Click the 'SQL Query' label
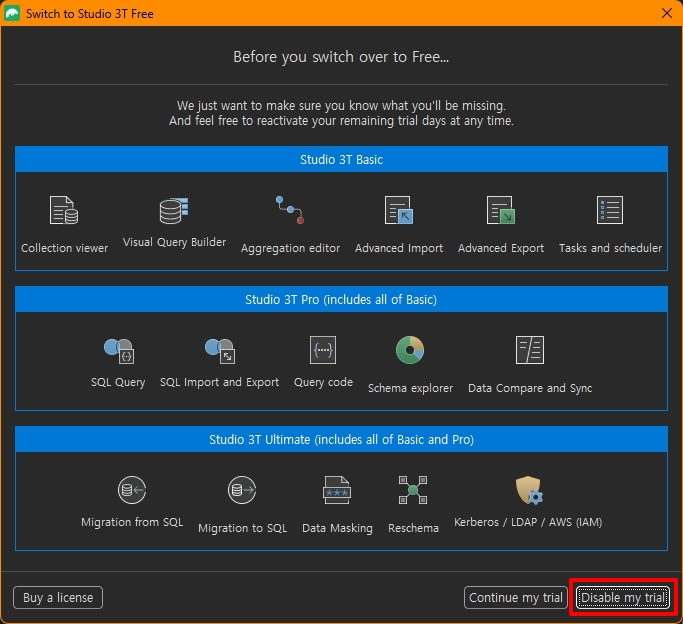This screenshot has height=624, width=683. point(118,382)
